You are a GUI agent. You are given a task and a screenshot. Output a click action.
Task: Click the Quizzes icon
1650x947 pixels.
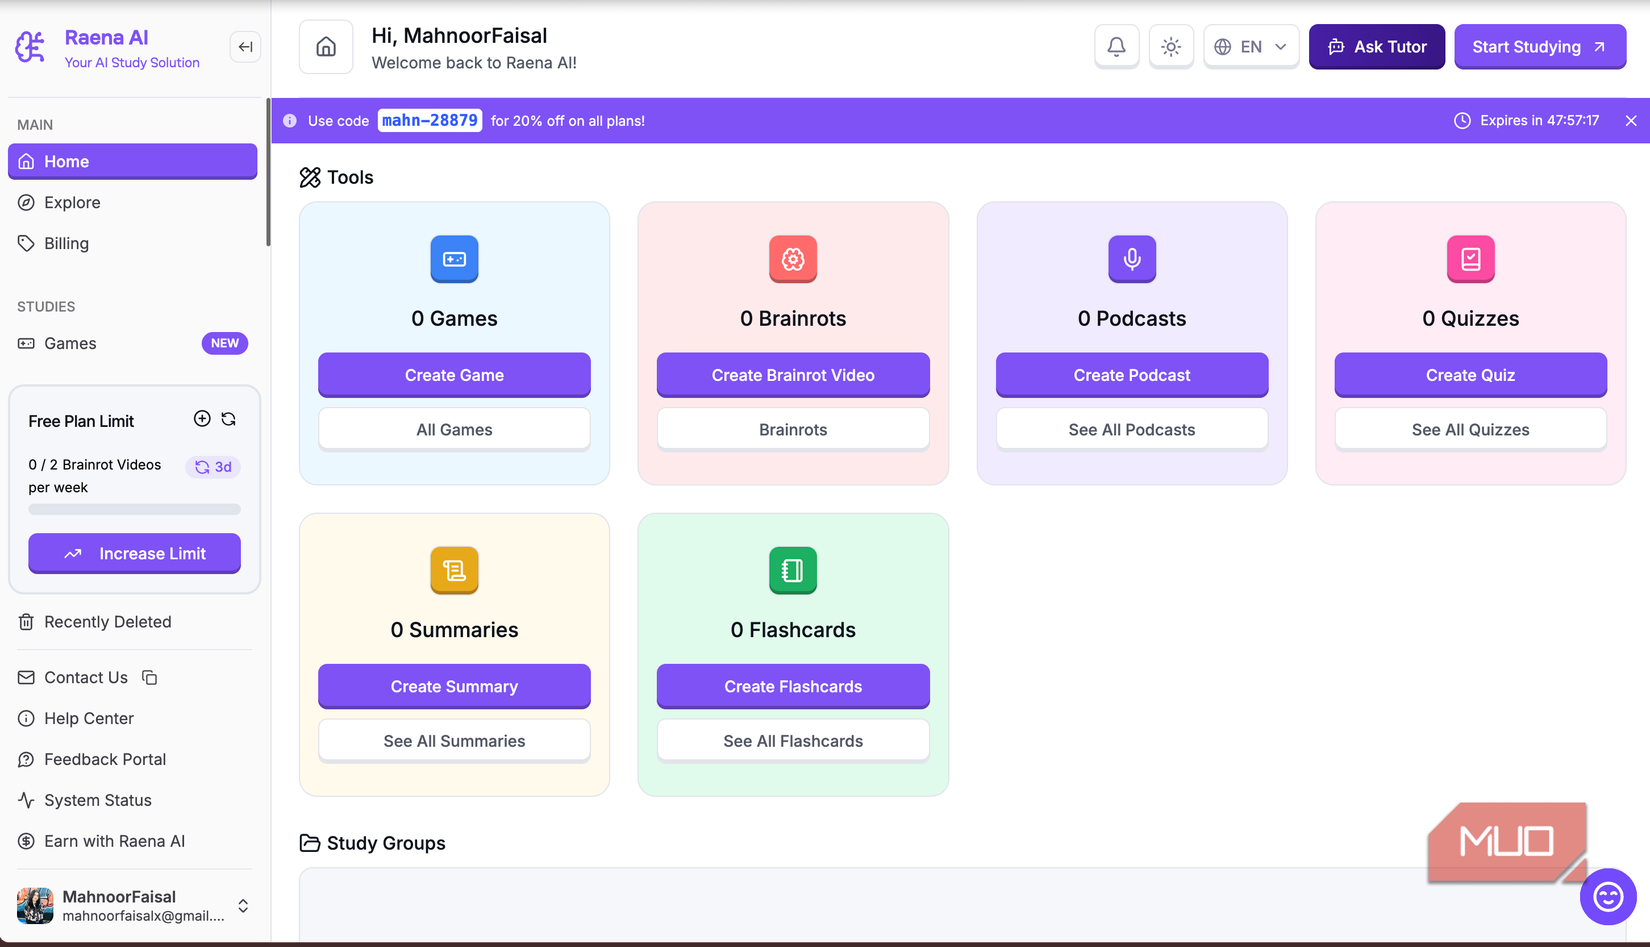coord(1471,259)
